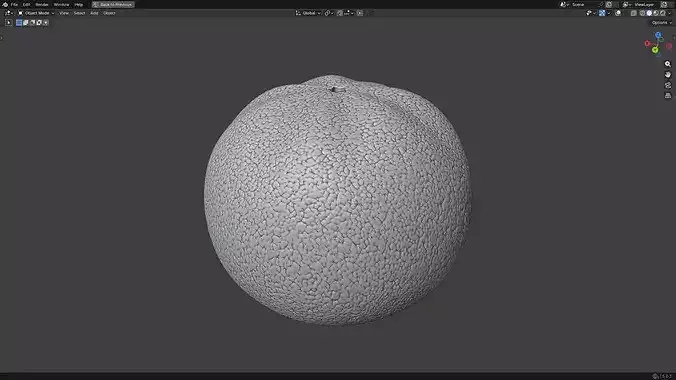
Task: Open the Options dropdown
Action: click(x=661, y=22)
